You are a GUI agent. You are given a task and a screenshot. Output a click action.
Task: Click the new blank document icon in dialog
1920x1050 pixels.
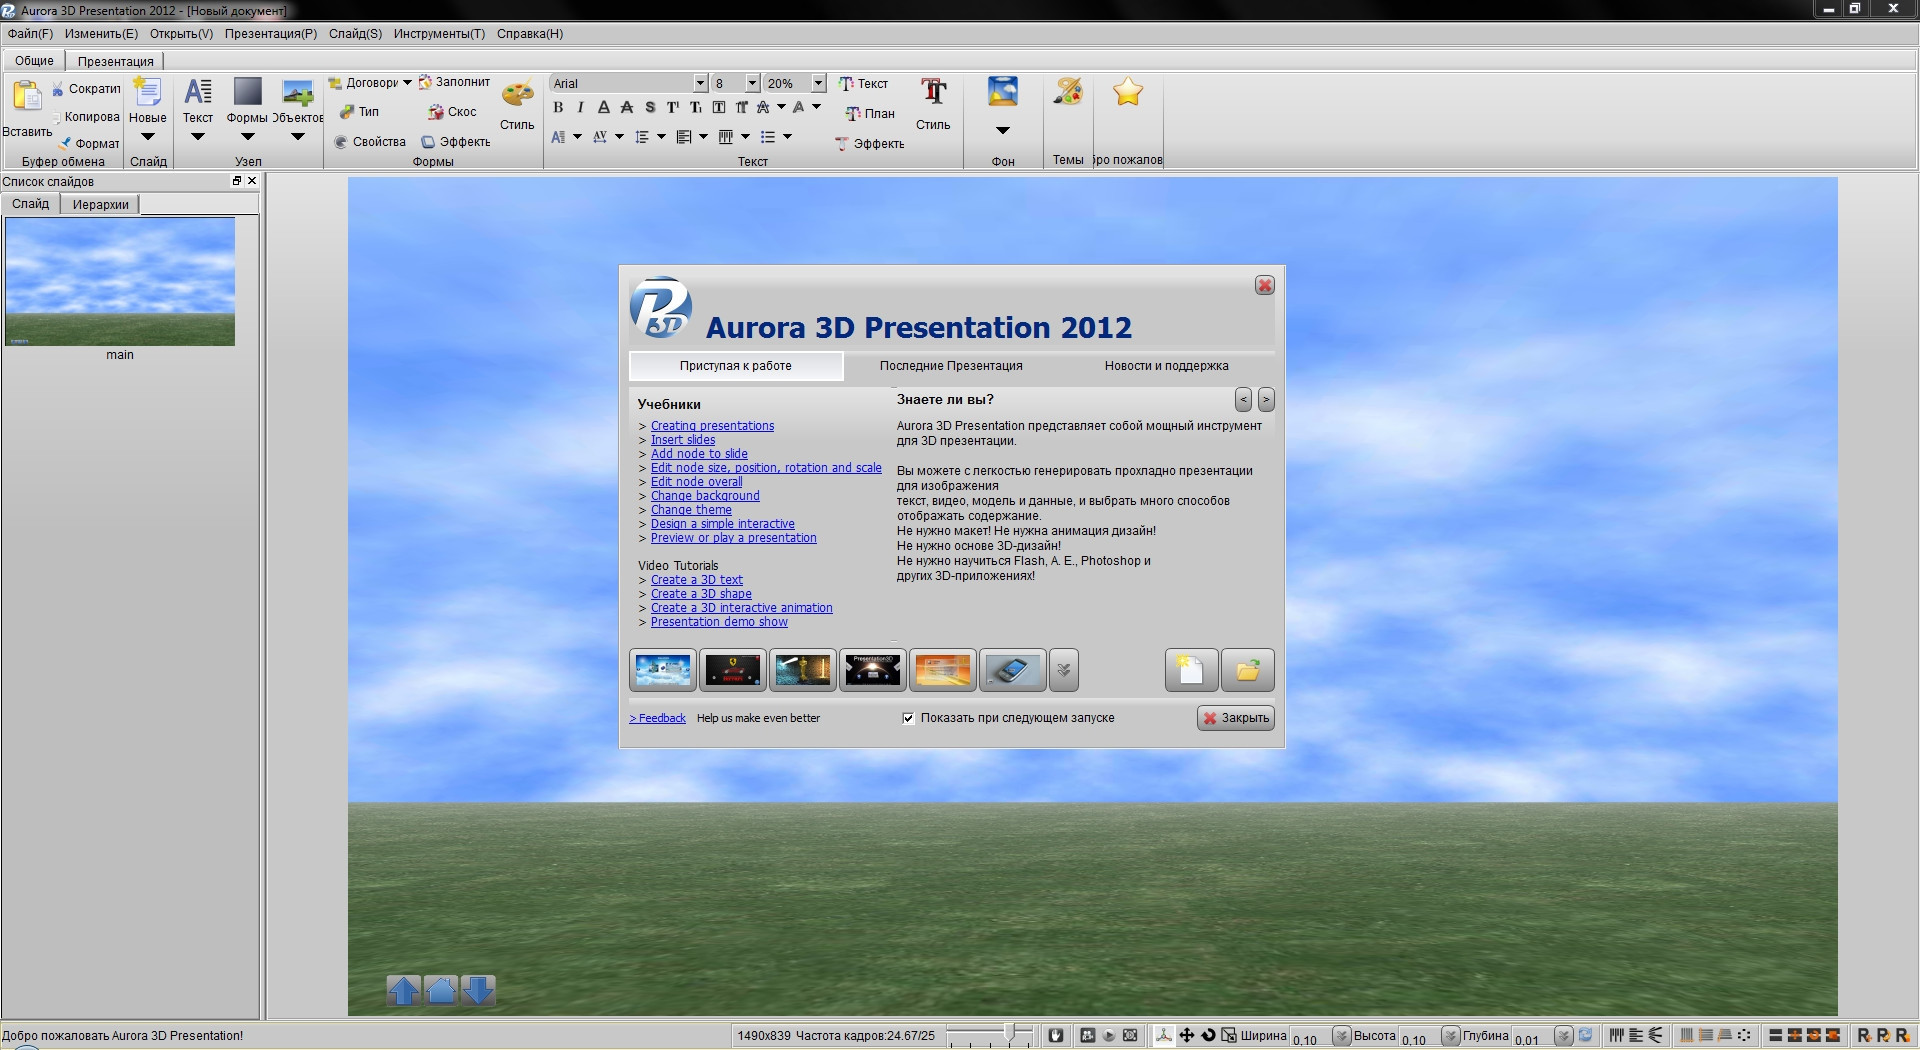(x=1190, y=670)
